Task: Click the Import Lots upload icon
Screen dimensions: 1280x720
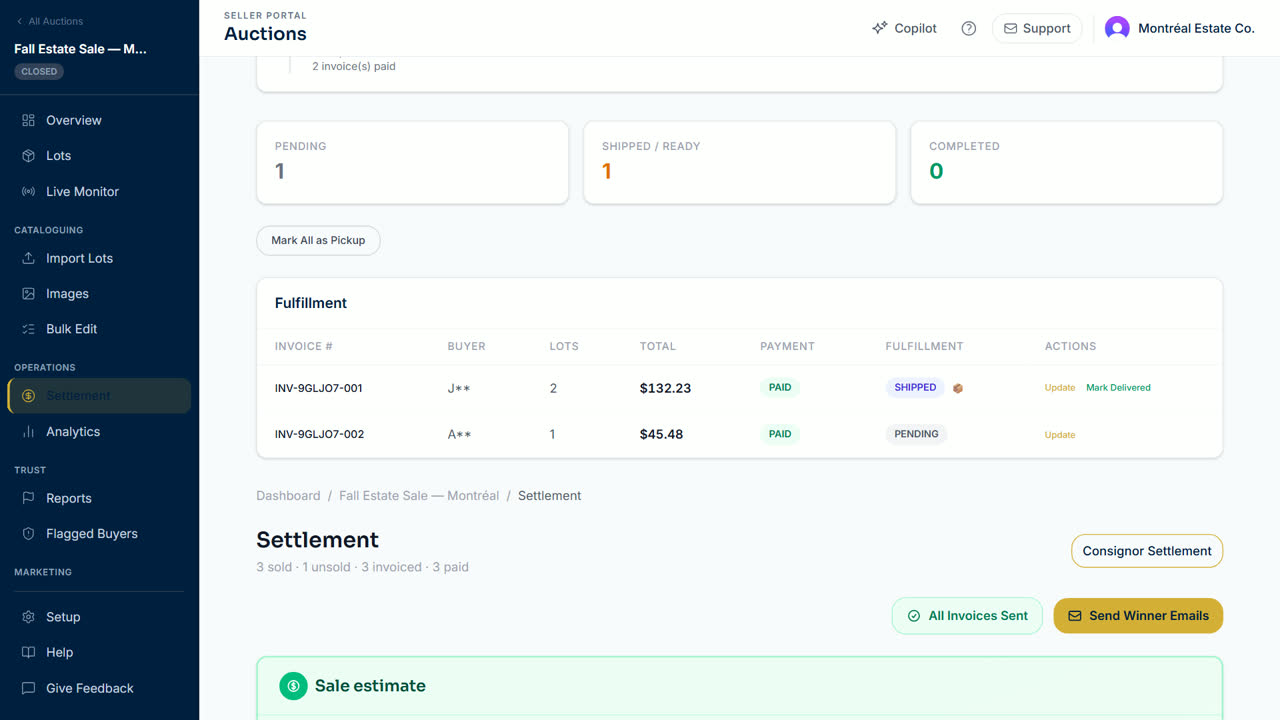Action: pos(28,258)
